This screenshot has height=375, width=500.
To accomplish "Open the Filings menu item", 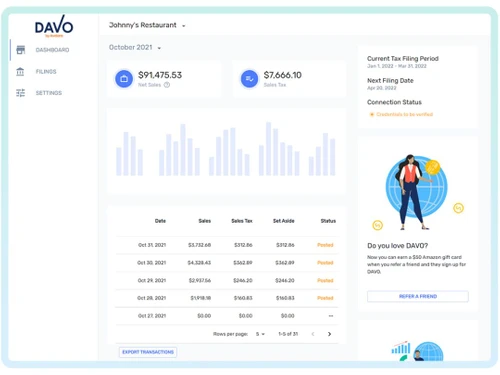I will [46, 72].
